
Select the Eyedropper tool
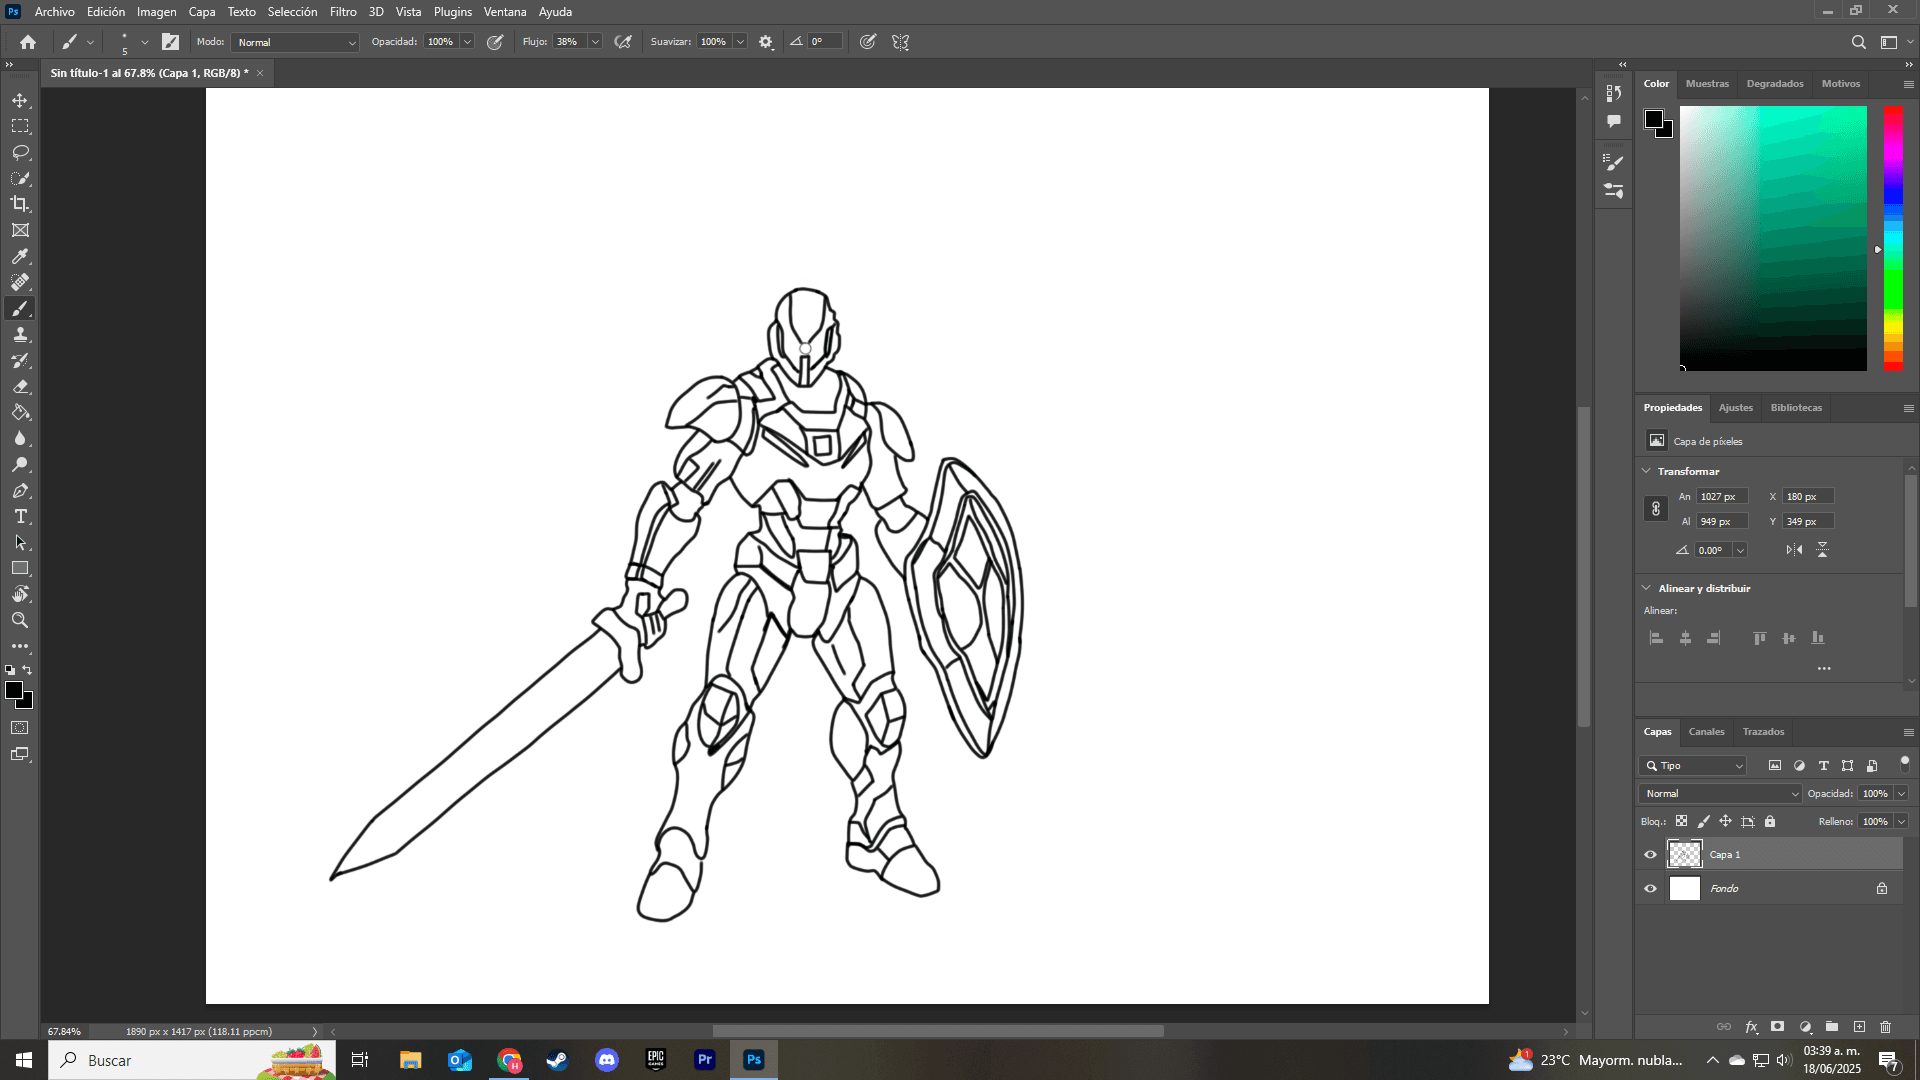[20, 257]
